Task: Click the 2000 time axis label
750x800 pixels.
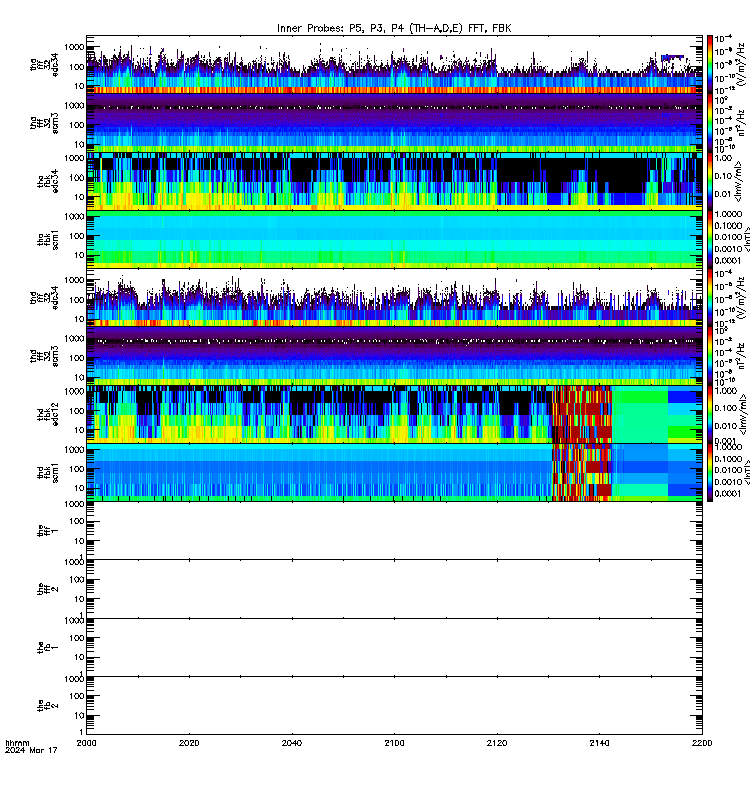Action: 86,743
